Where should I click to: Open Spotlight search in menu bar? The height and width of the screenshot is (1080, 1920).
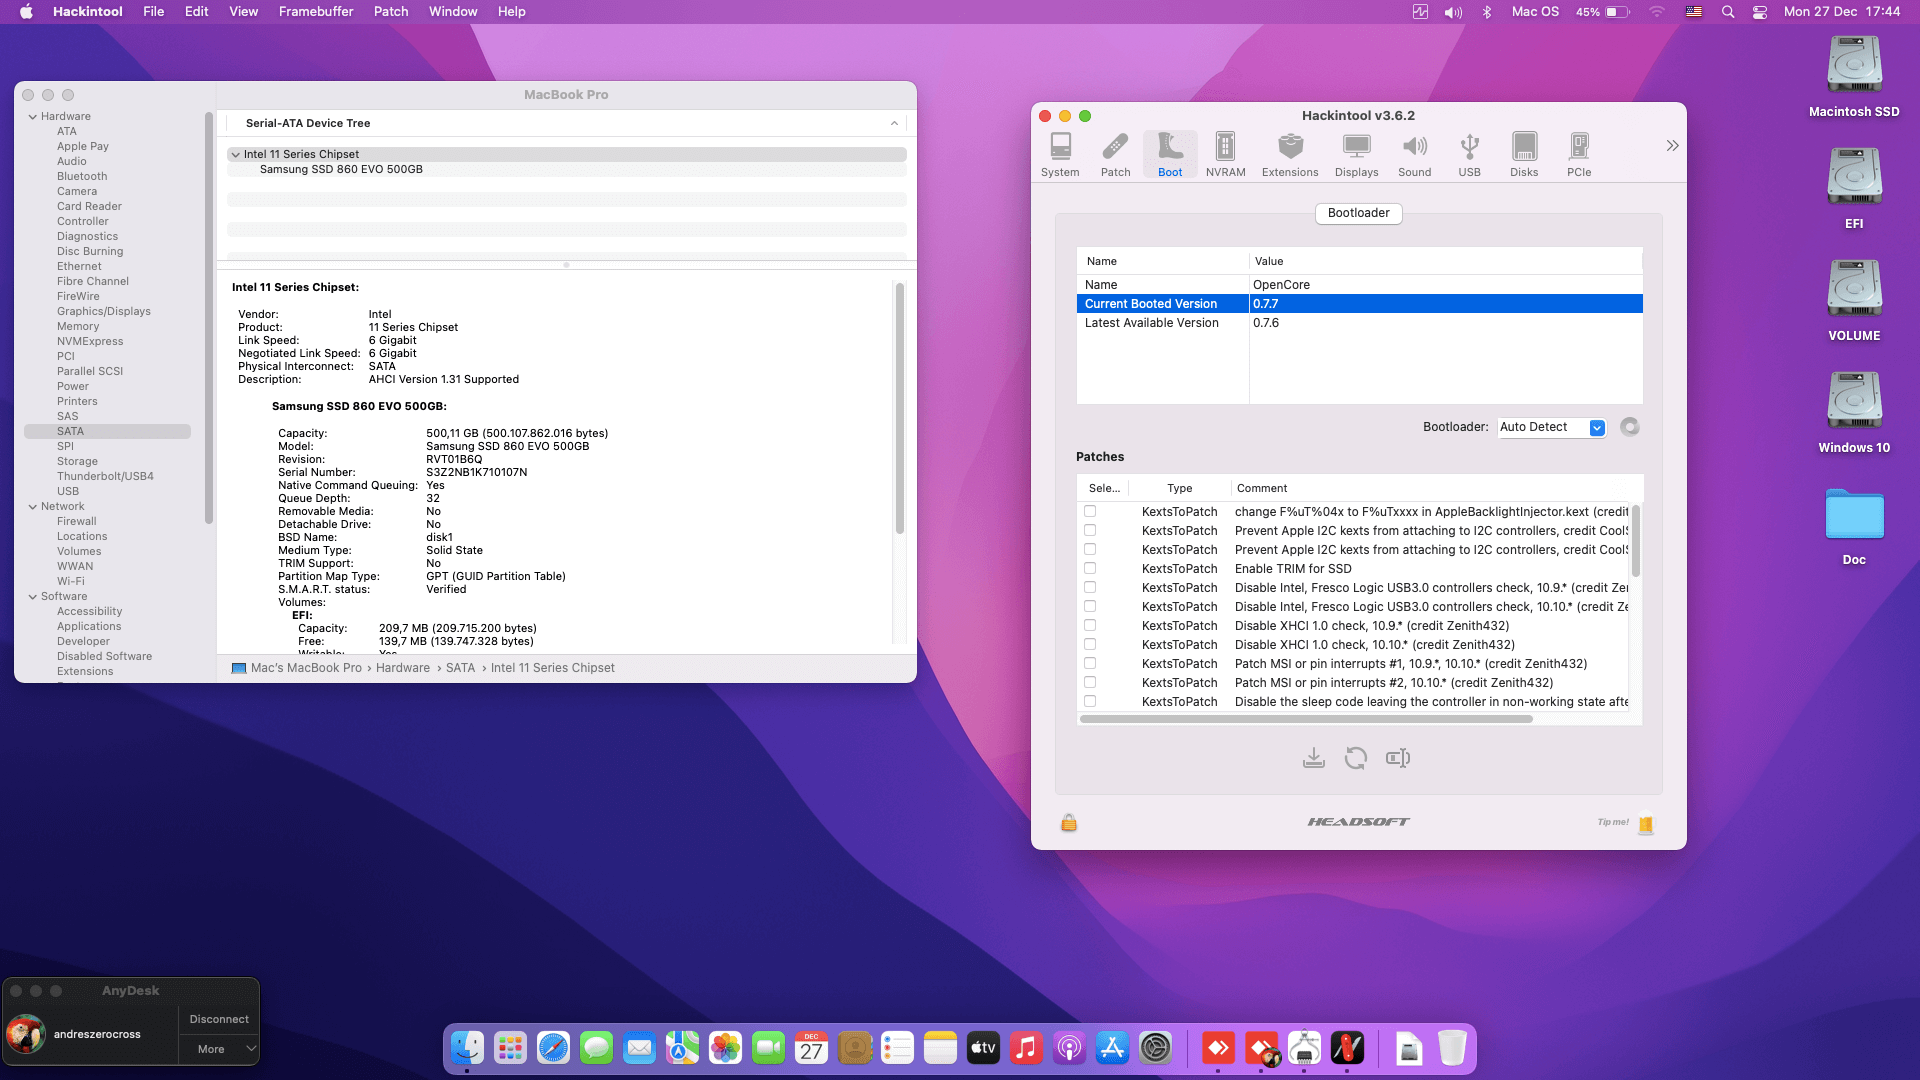(x=1727, y=12)
